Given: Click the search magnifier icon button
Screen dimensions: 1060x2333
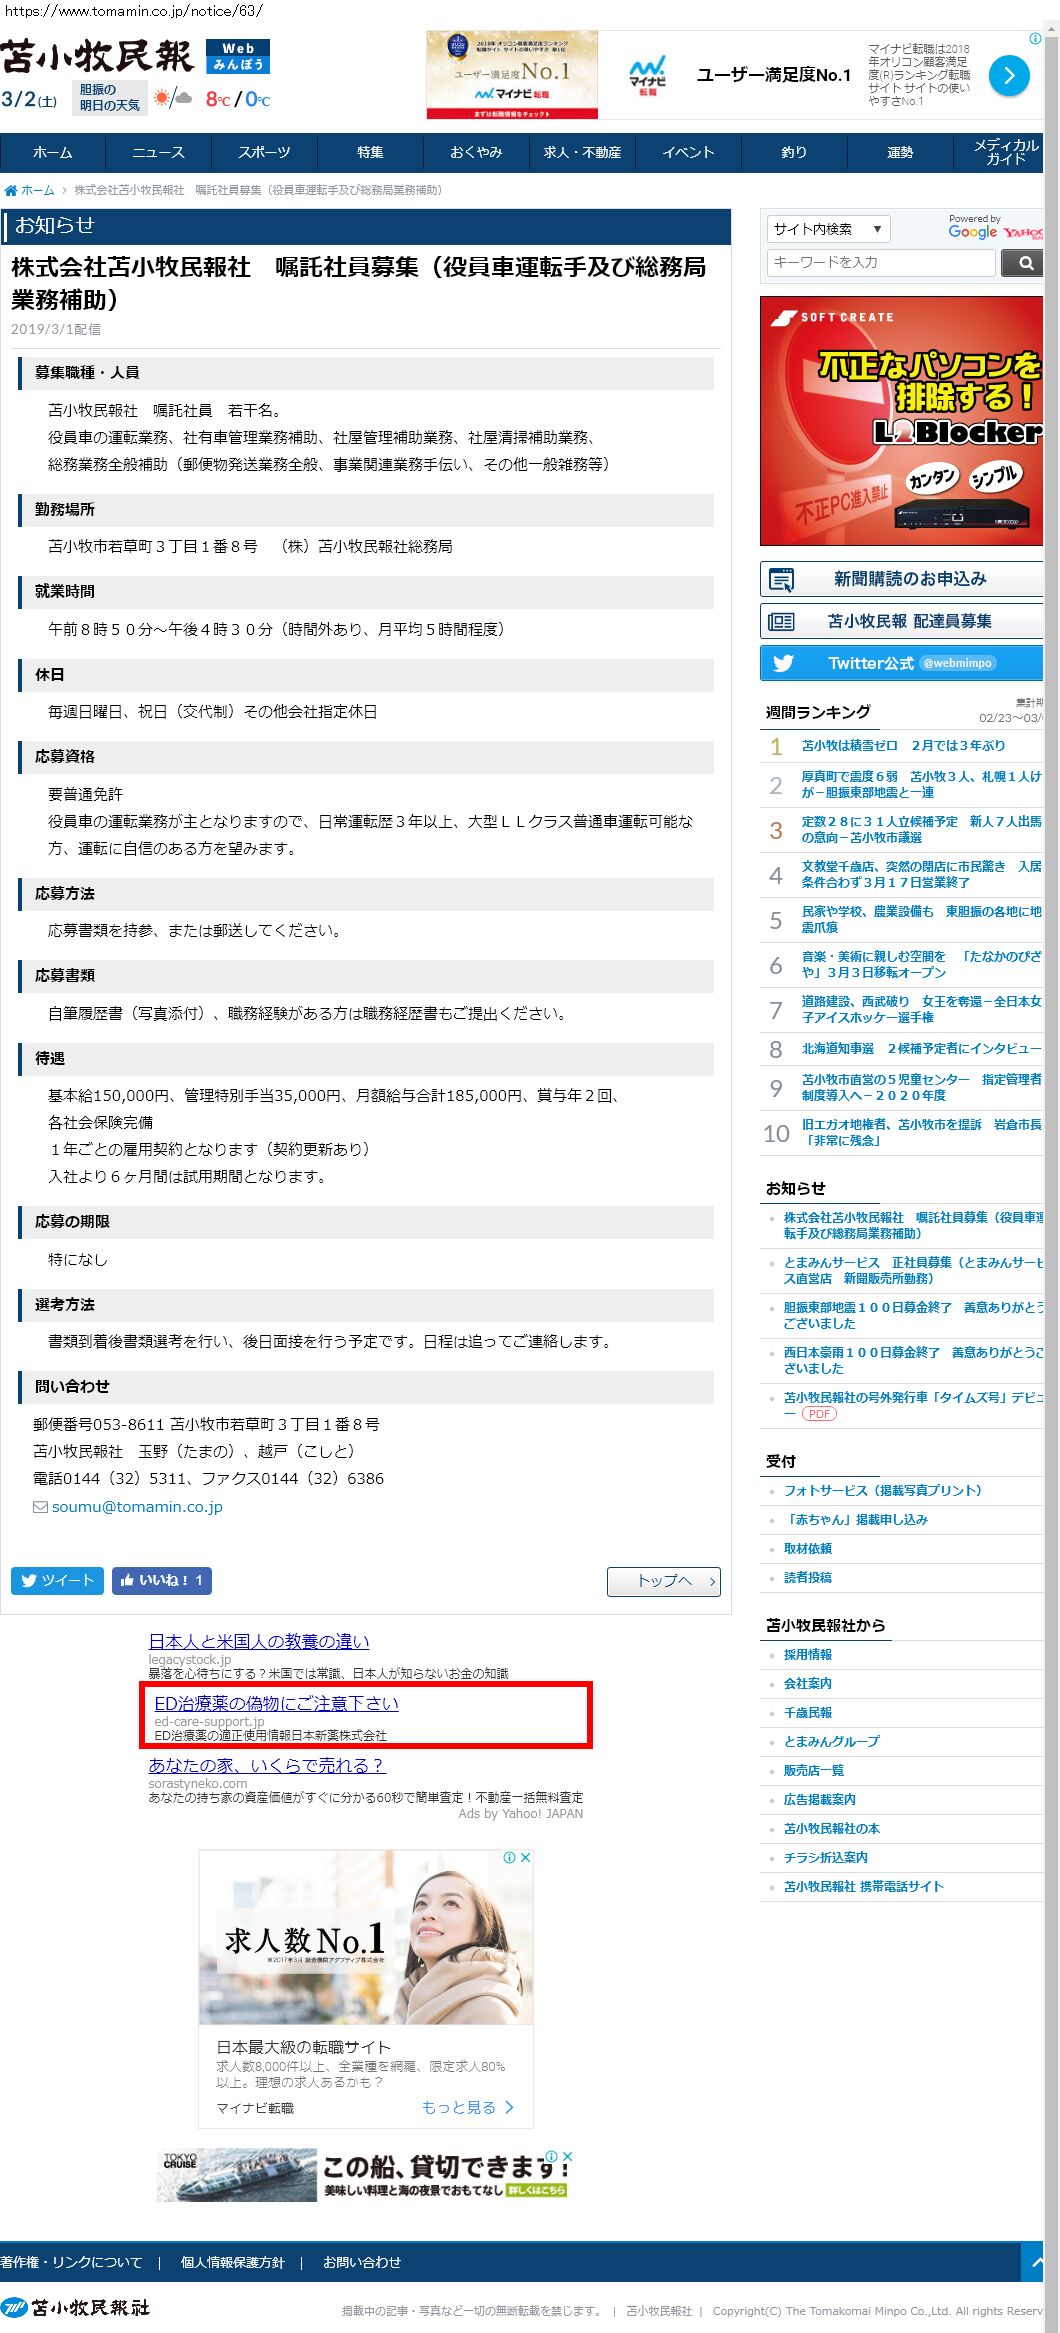Looking at the screenshot, I should tap(1023, 263).
